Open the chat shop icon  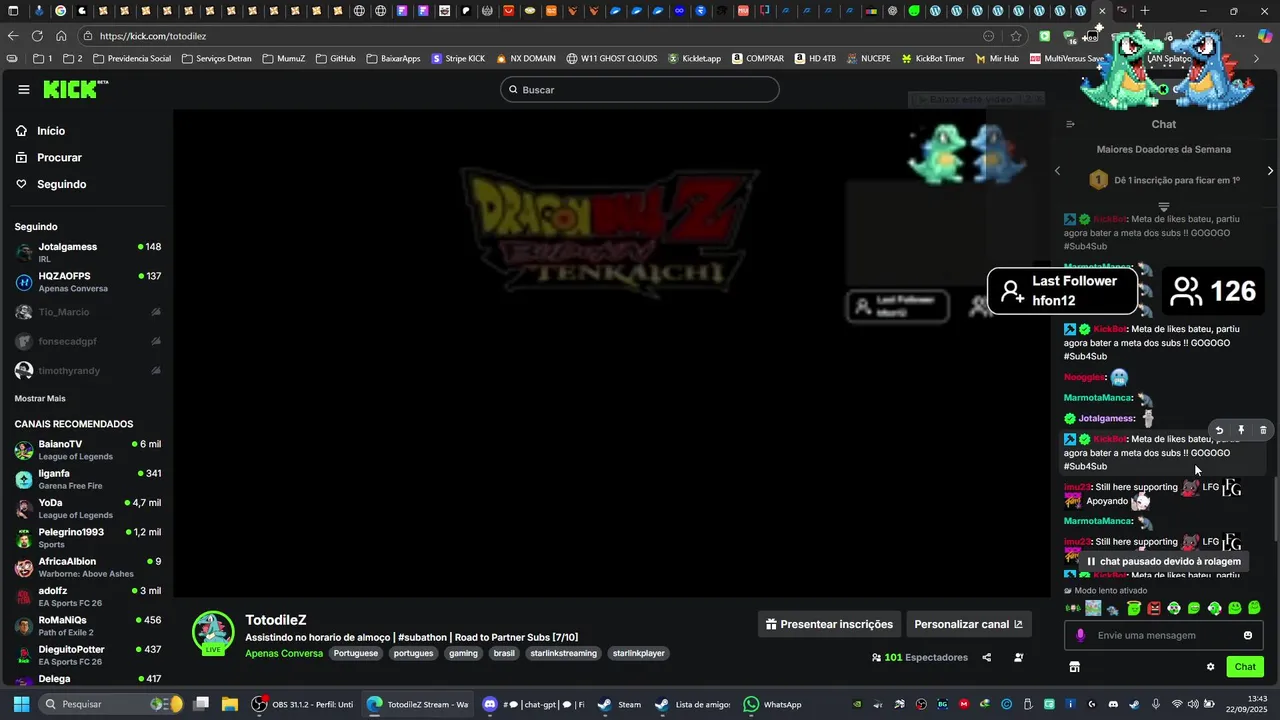coord(1075,667)
